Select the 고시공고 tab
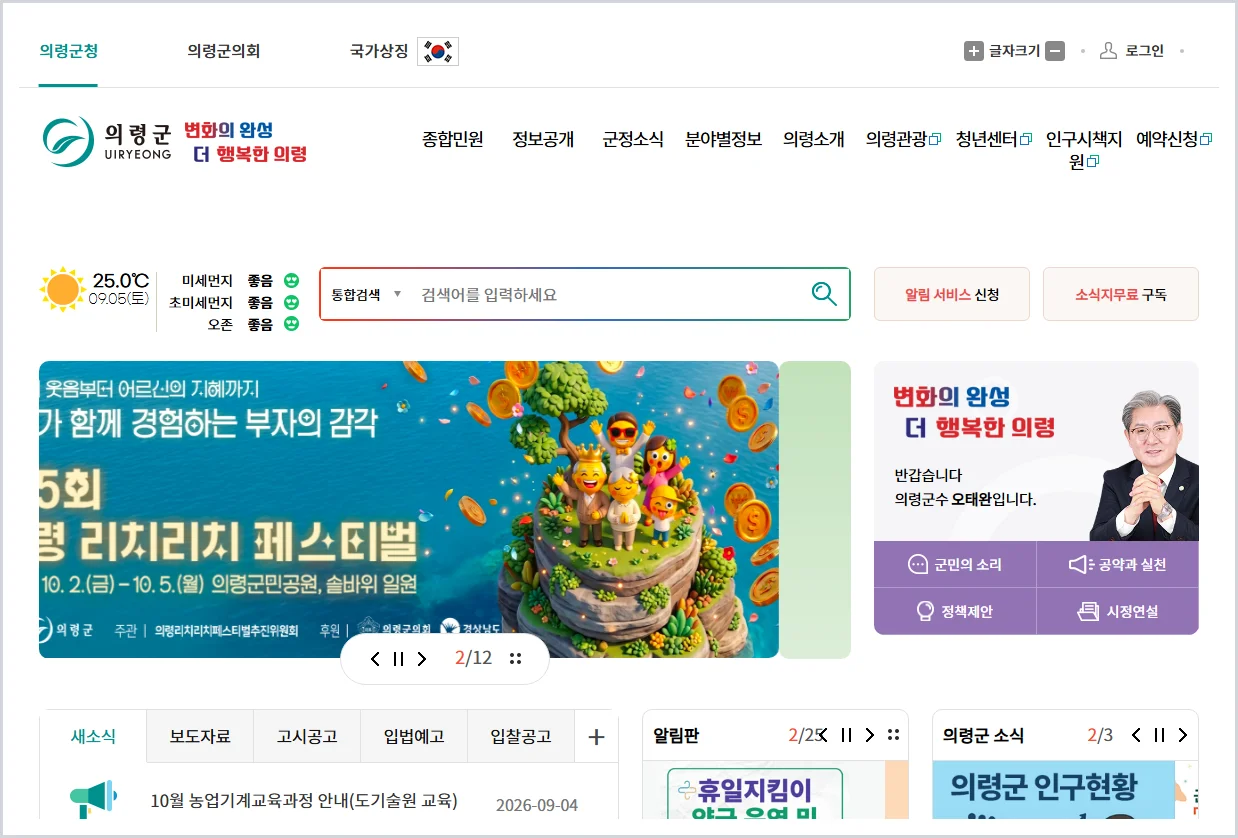Viewport: 1238px width, 838px height. click(307, 737)
